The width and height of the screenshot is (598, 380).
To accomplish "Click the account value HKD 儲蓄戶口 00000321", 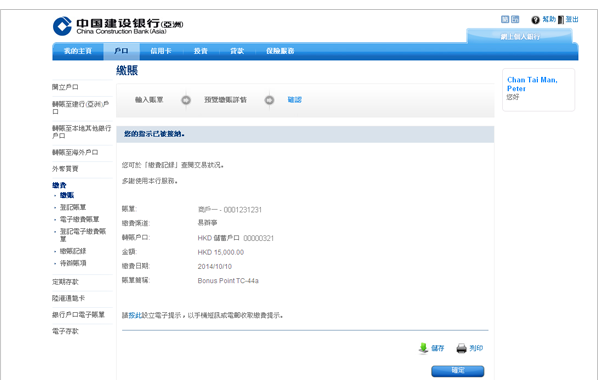I will coord(236,238).
